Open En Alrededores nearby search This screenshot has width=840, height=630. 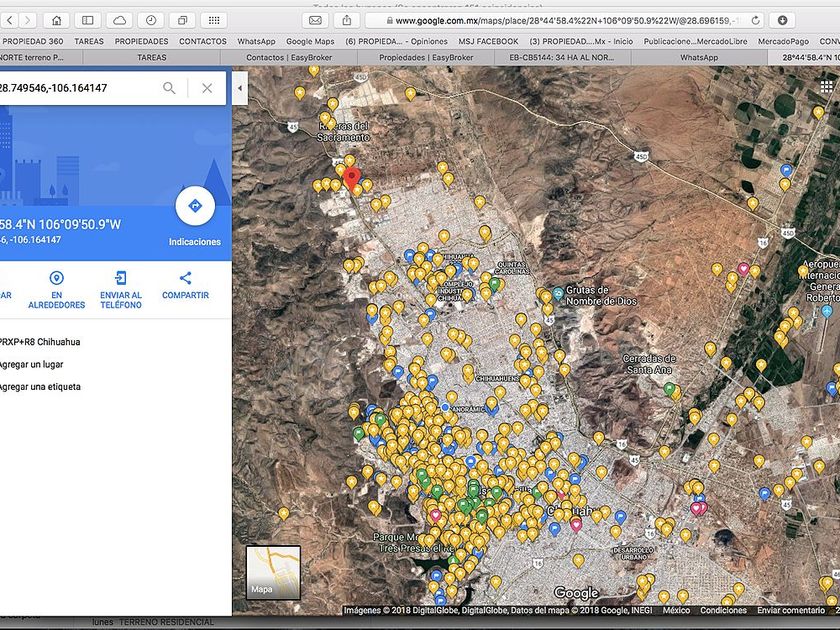(x=56, y=278)
